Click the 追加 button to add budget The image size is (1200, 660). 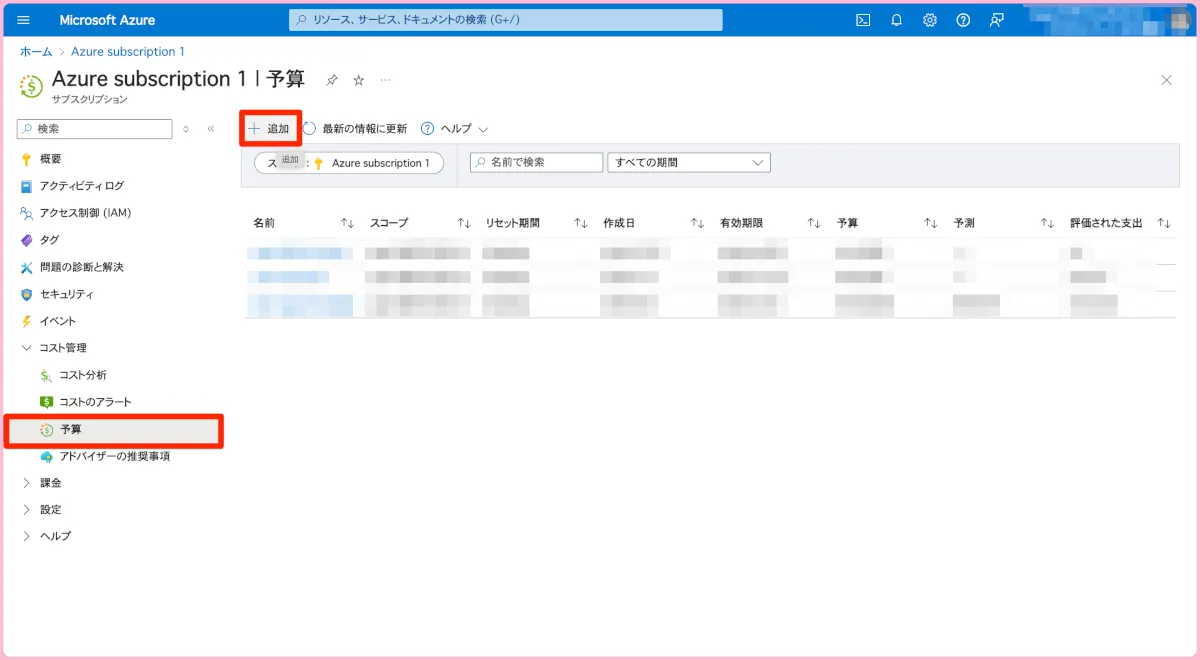click(269, 129)
